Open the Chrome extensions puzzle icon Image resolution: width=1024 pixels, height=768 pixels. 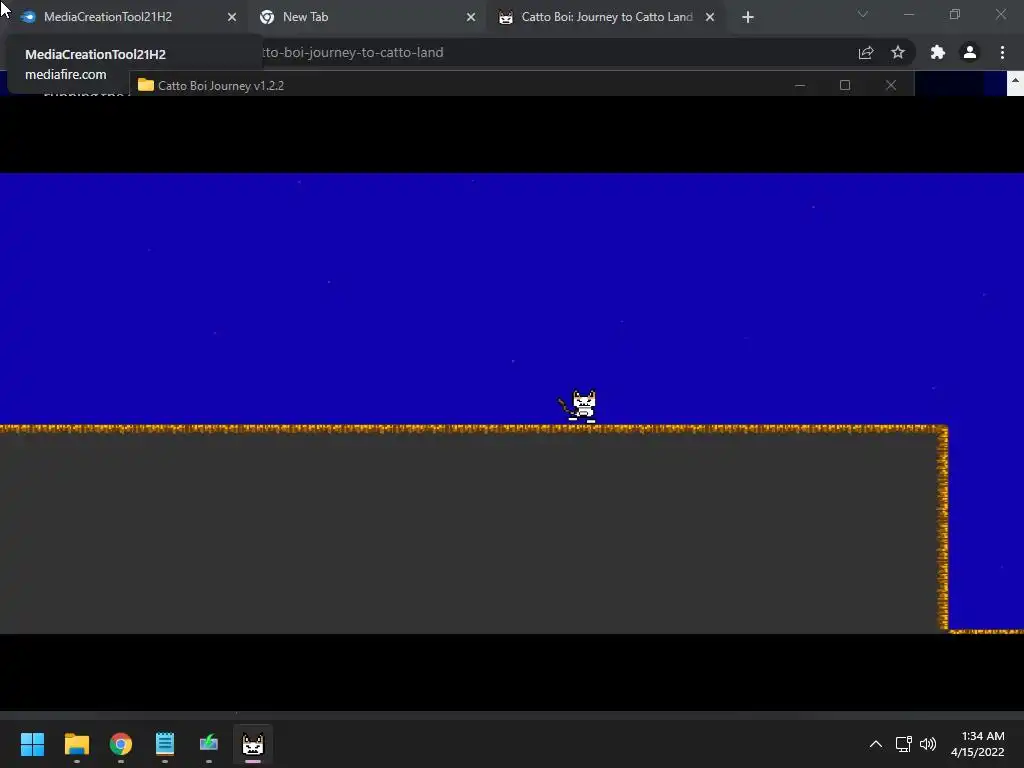point(937,52)
